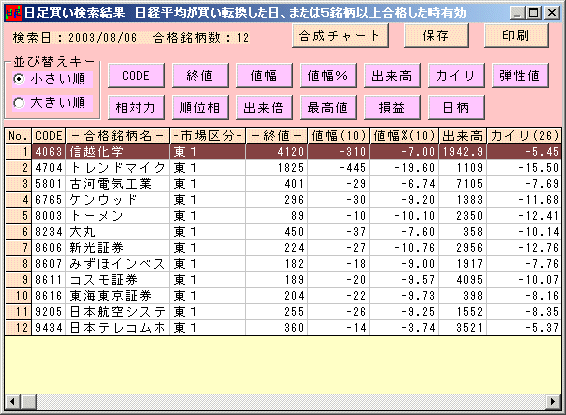Click code cell 9434
The image size is (566, 415).
[x=49, y=328]
